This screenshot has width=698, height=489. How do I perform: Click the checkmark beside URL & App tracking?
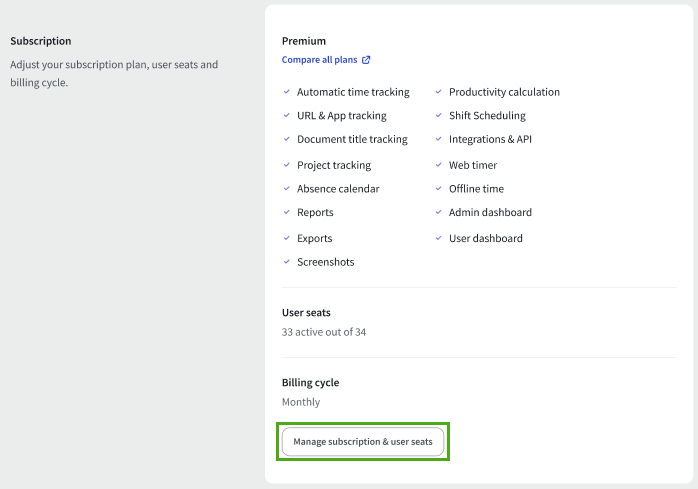[287, 116]
